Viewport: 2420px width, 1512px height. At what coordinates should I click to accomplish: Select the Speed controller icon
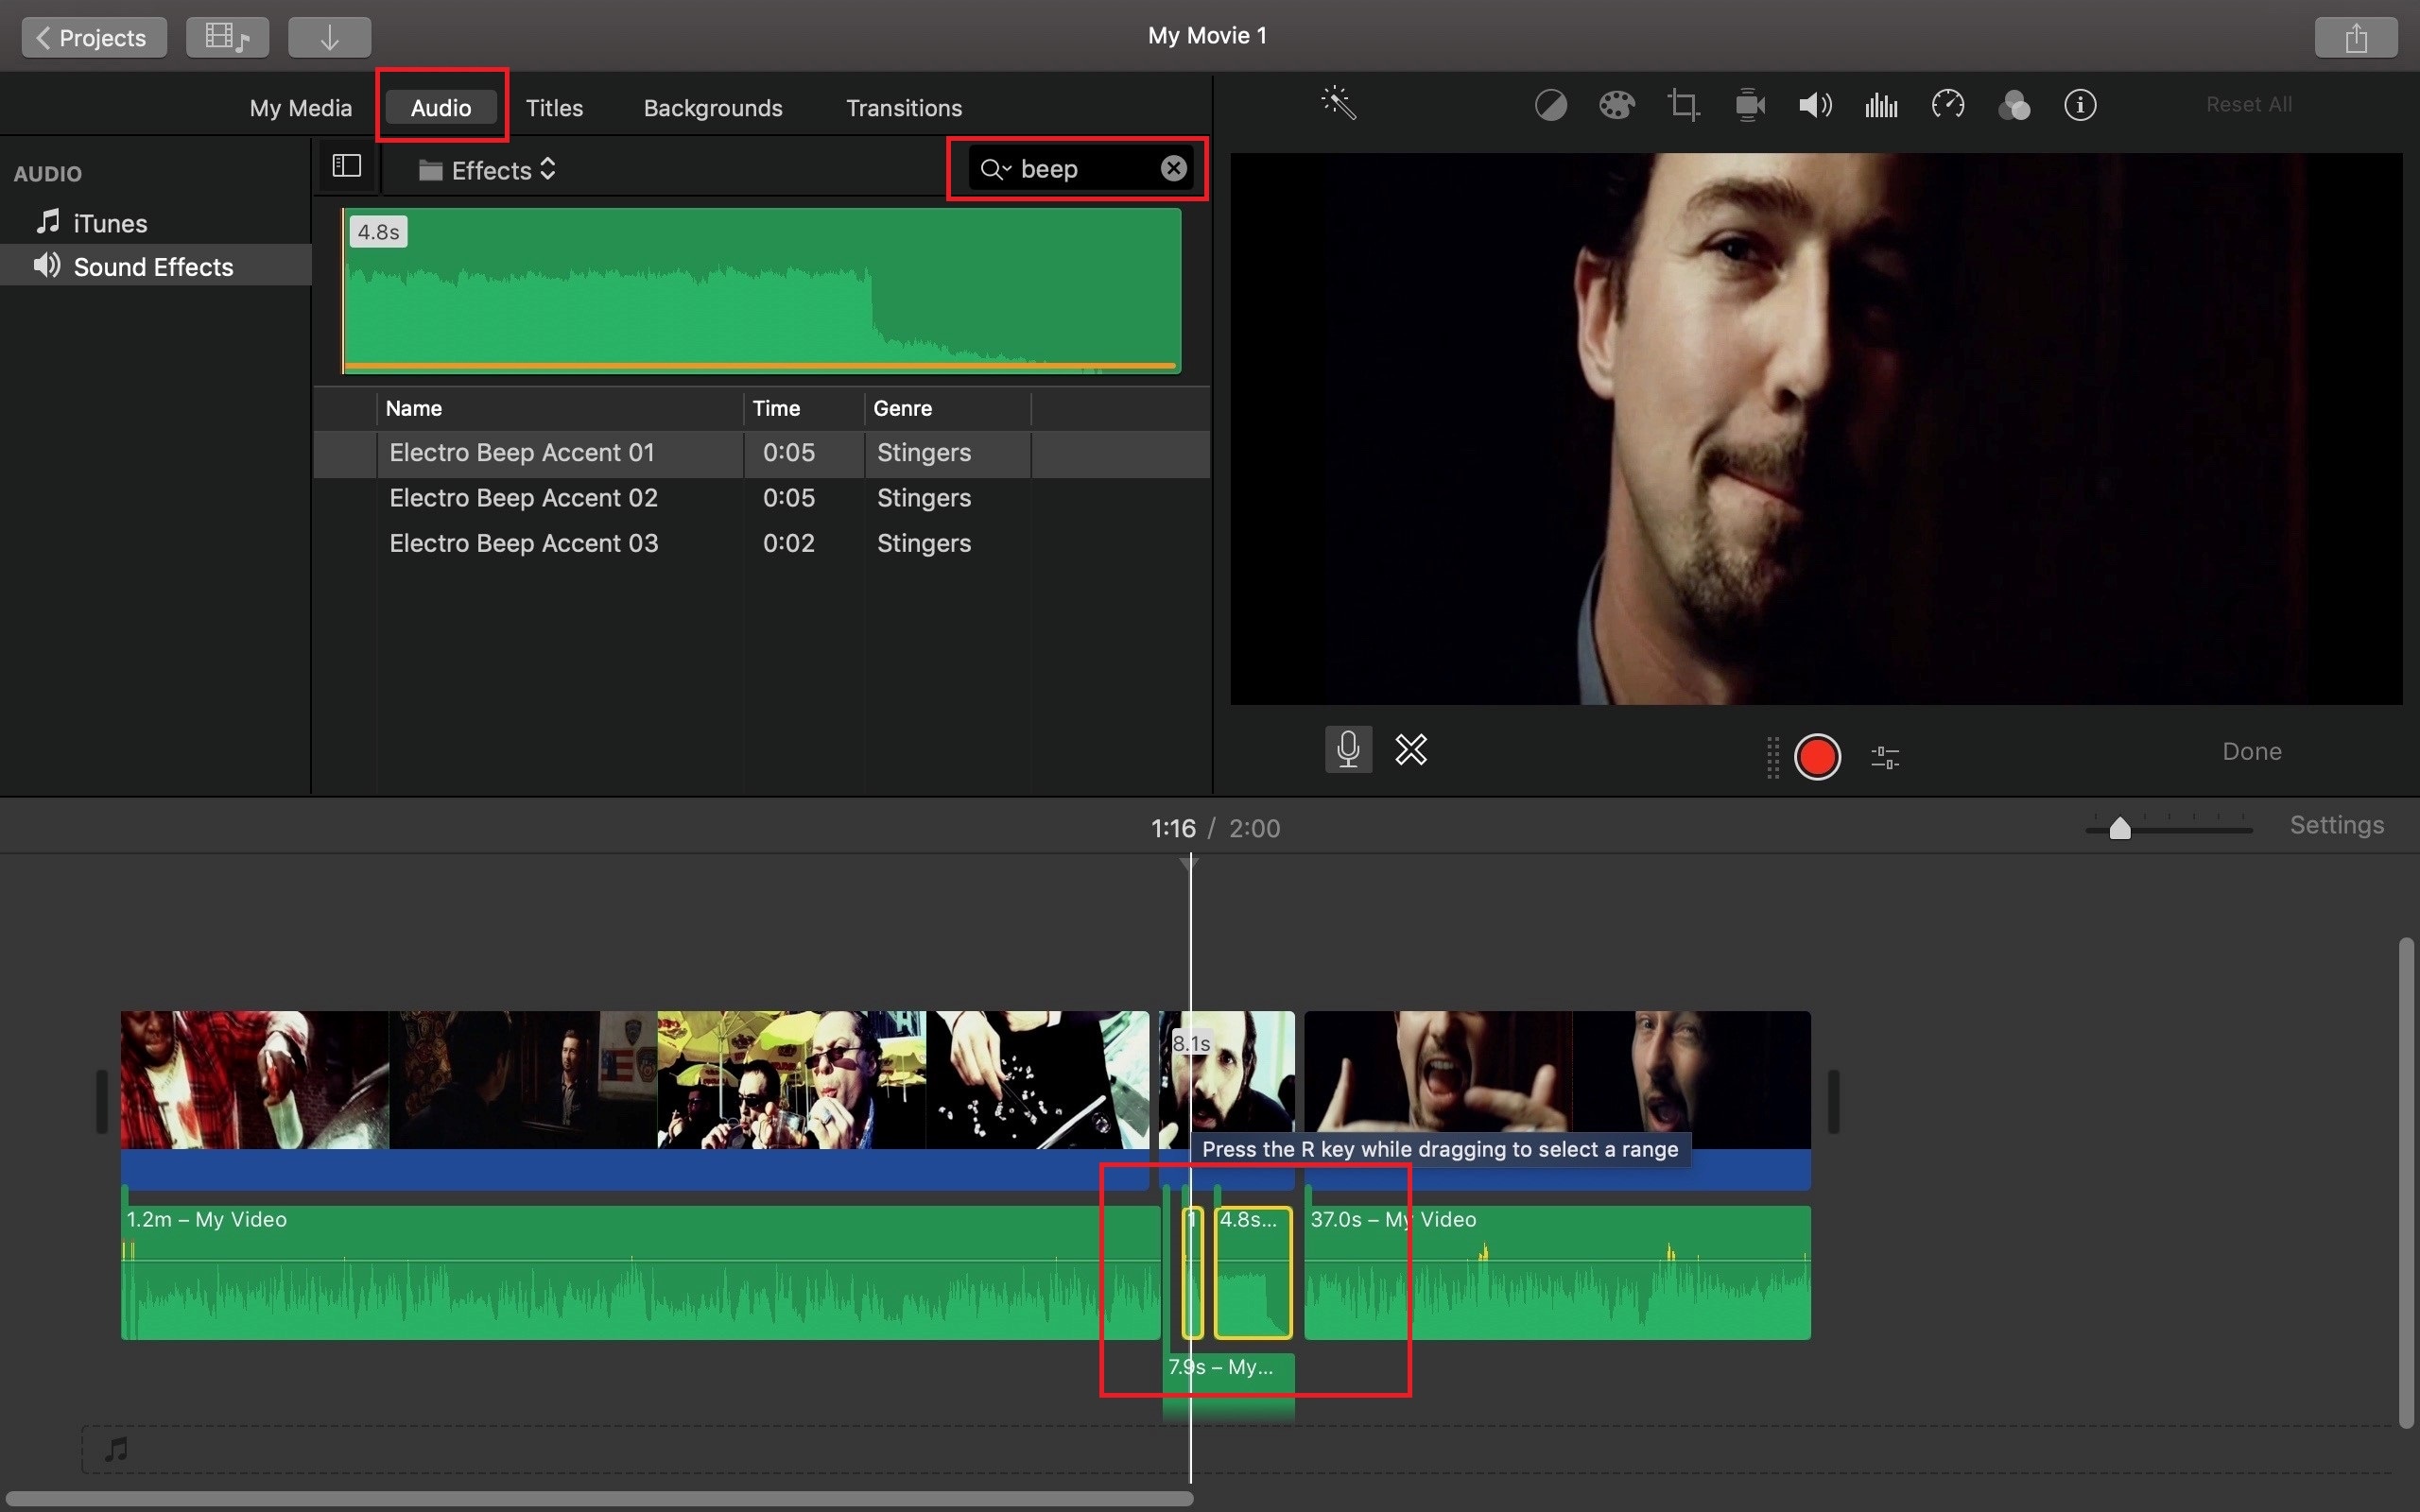pos(1946,105)
